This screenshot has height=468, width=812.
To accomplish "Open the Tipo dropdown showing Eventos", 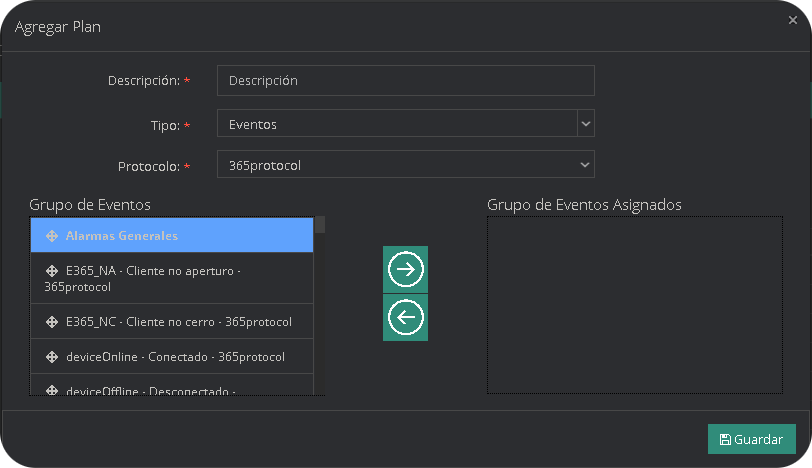I will [x=397, y=125].
